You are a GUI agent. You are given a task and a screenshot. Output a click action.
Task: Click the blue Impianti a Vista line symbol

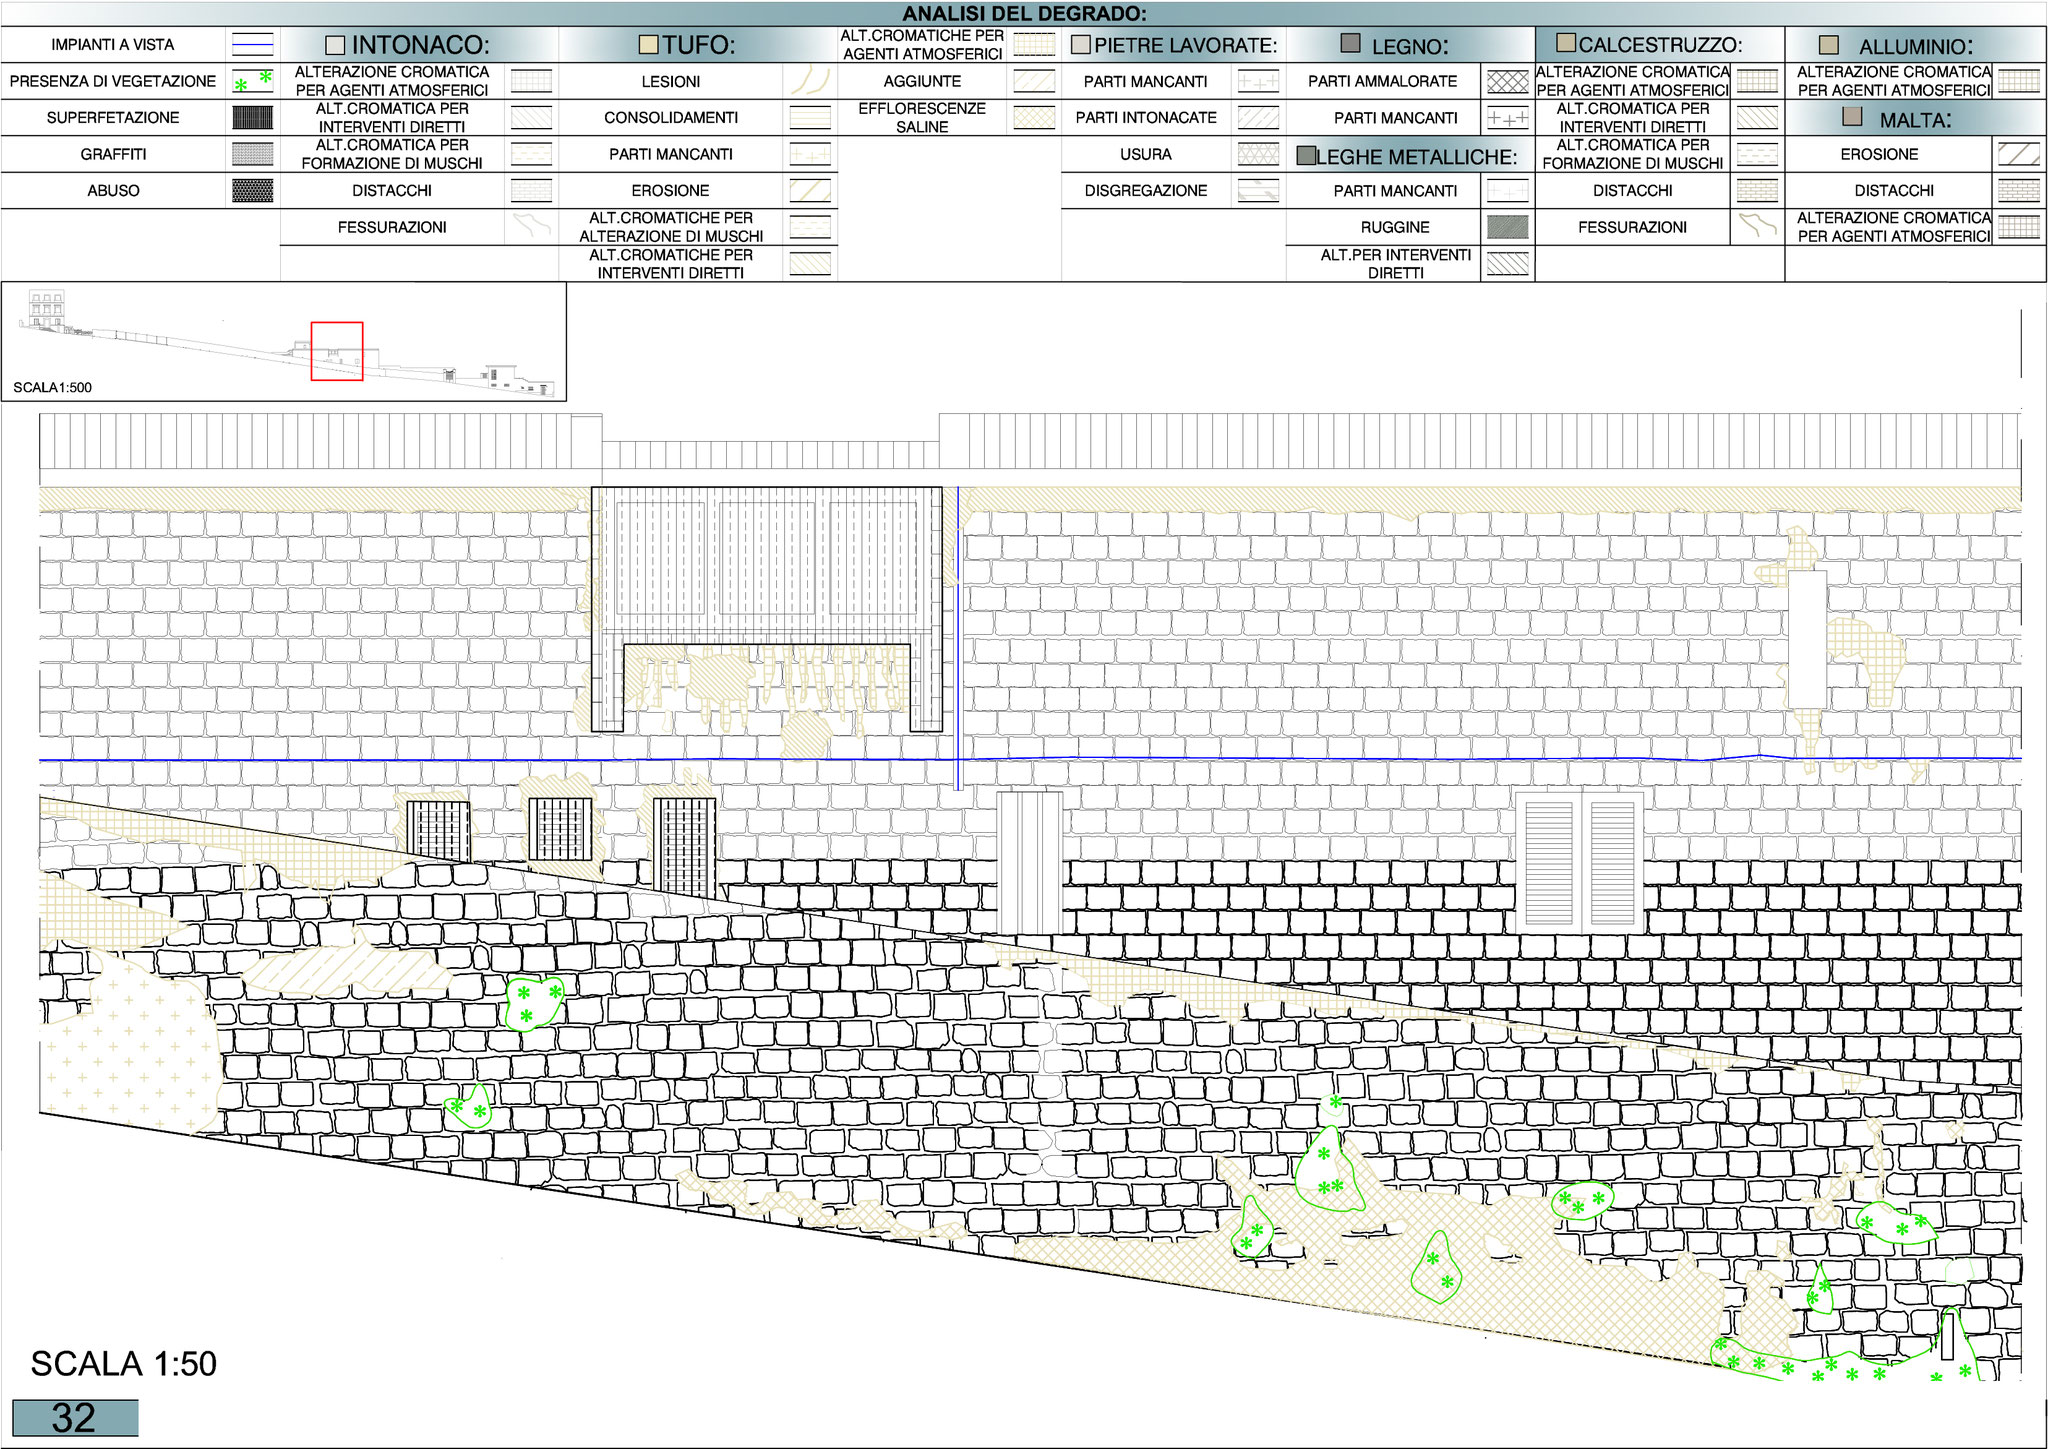(252, 45)
